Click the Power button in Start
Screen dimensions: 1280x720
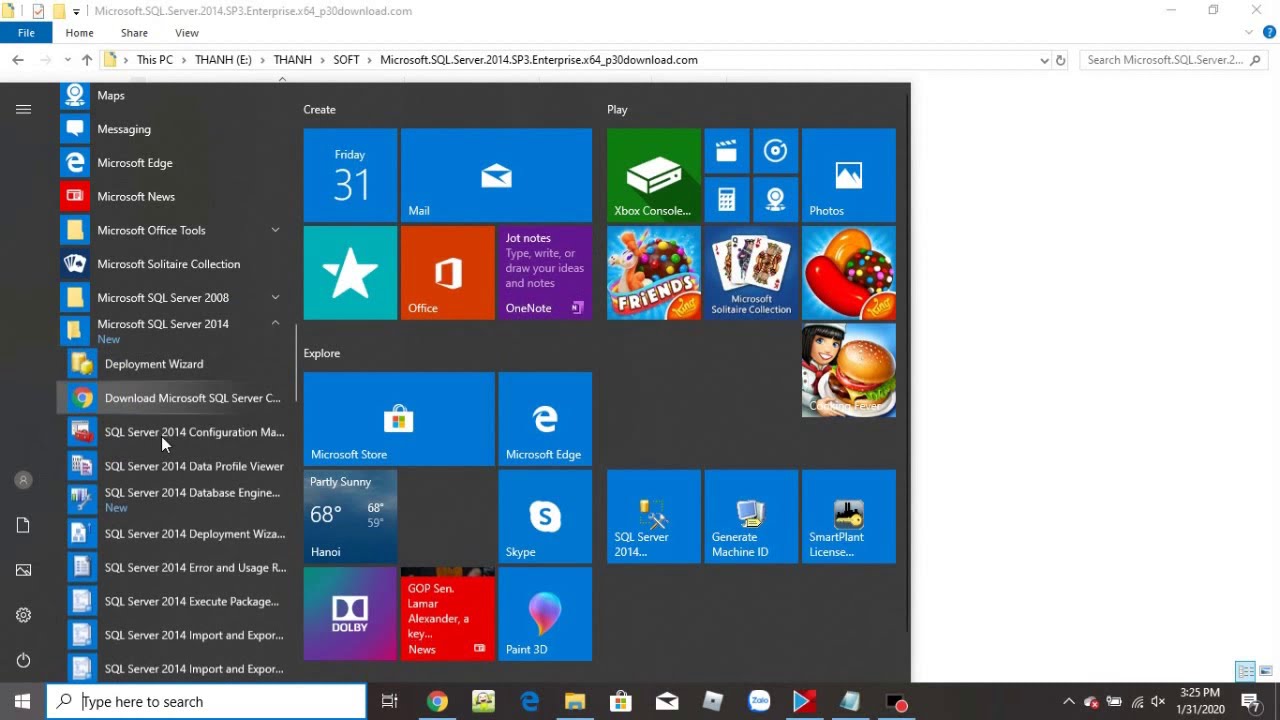pyautogui.click(x=23, y=660)
